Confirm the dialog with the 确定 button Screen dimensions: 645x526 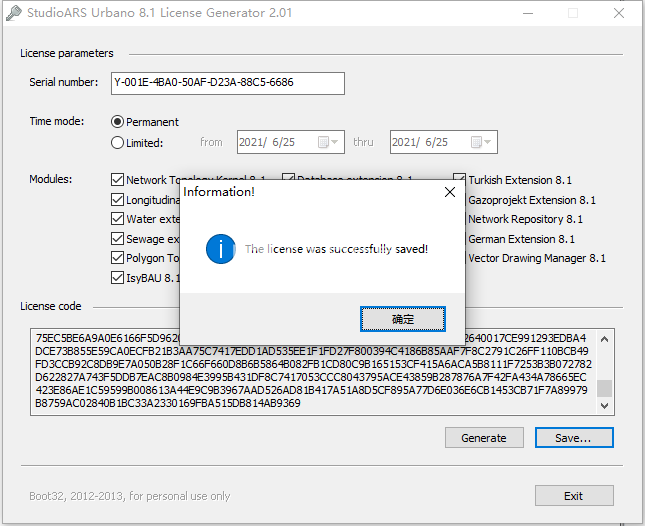coord(402,319)
